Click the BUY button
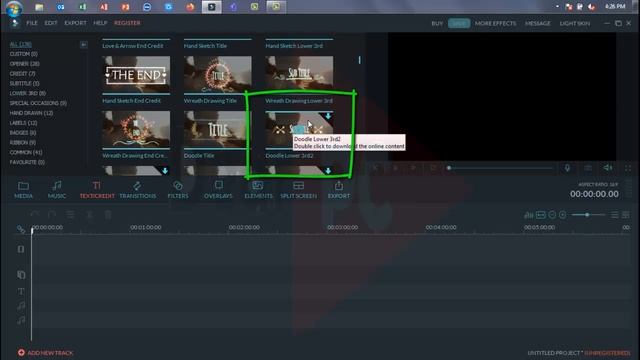The height and width of the screenshot is (360, 640). (437, 24)
